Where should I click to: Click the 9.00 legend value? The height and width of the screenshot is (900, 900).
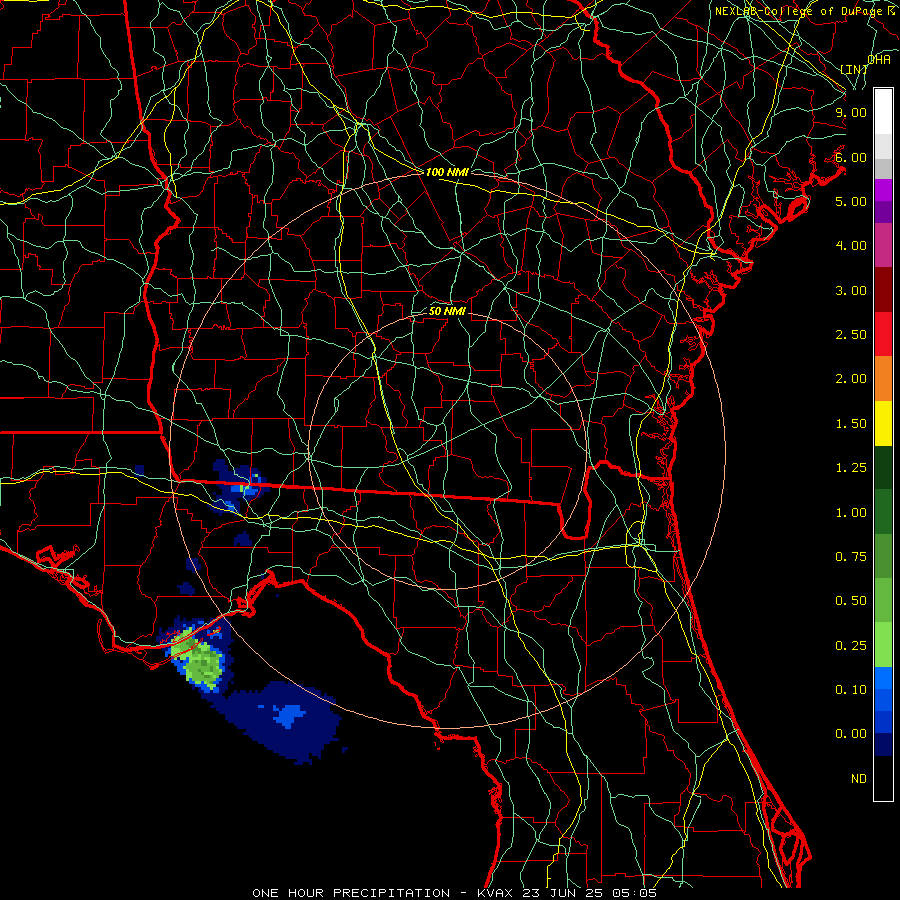(851, 112)
